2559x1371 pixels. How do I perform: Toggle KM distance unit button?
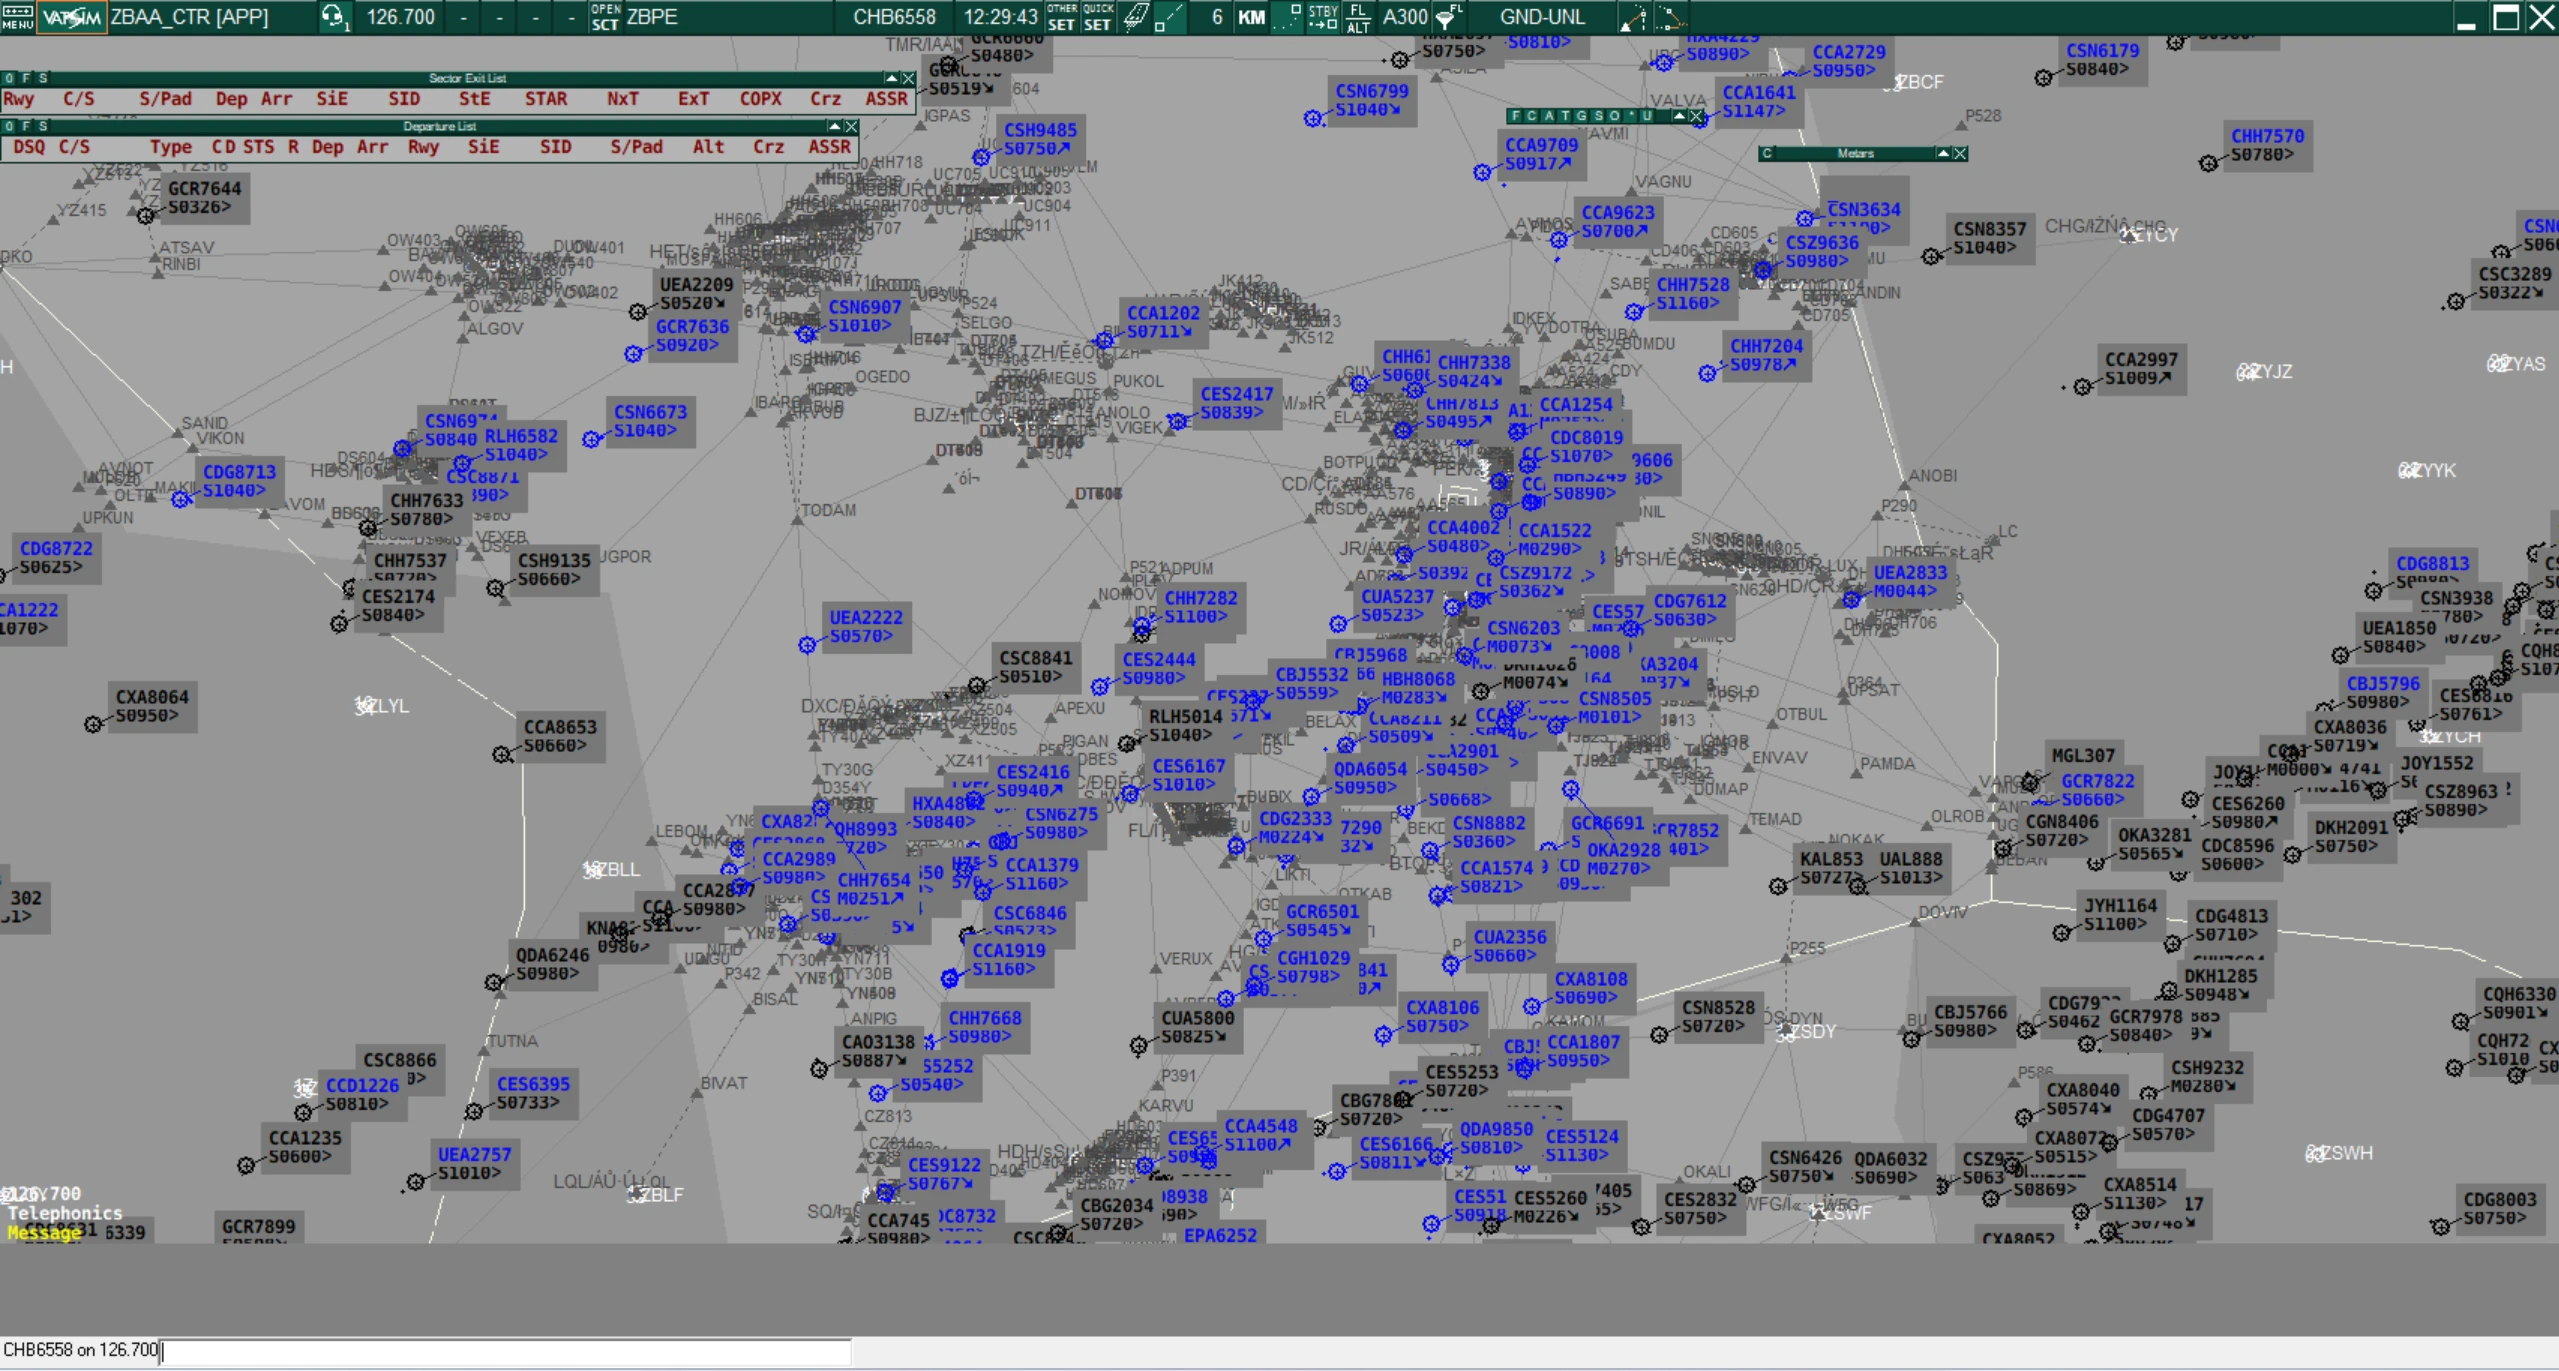click(x=1251, y=17)
